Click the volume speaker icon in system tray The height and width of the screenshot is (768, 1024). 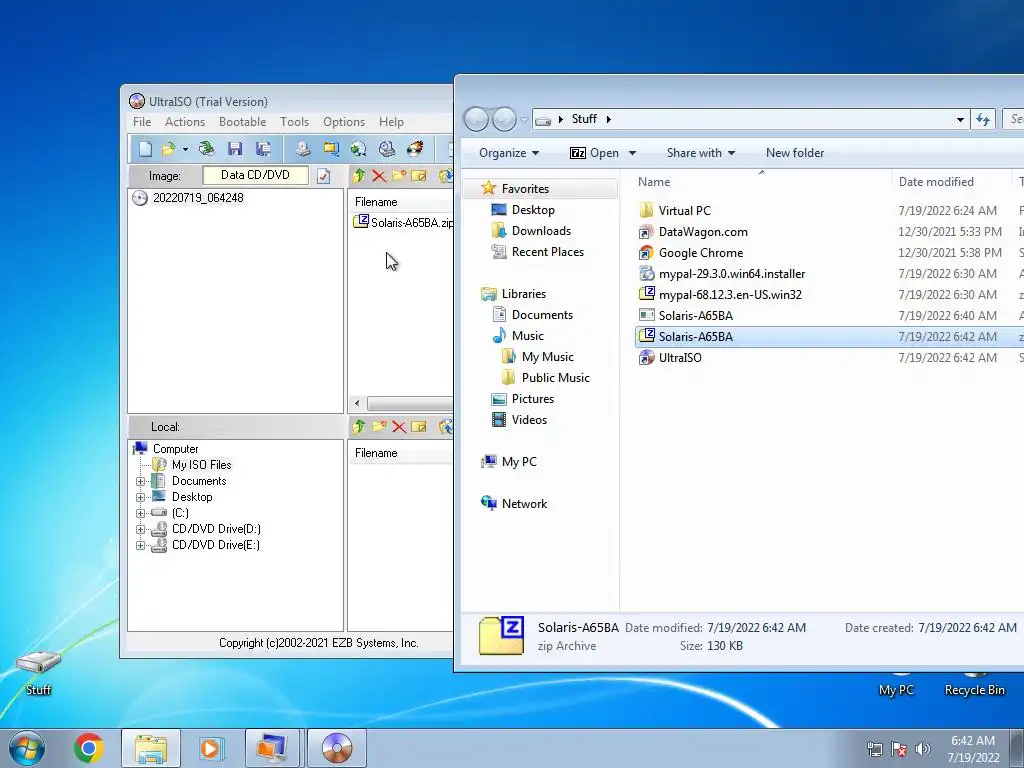click(x=923, y=748)
